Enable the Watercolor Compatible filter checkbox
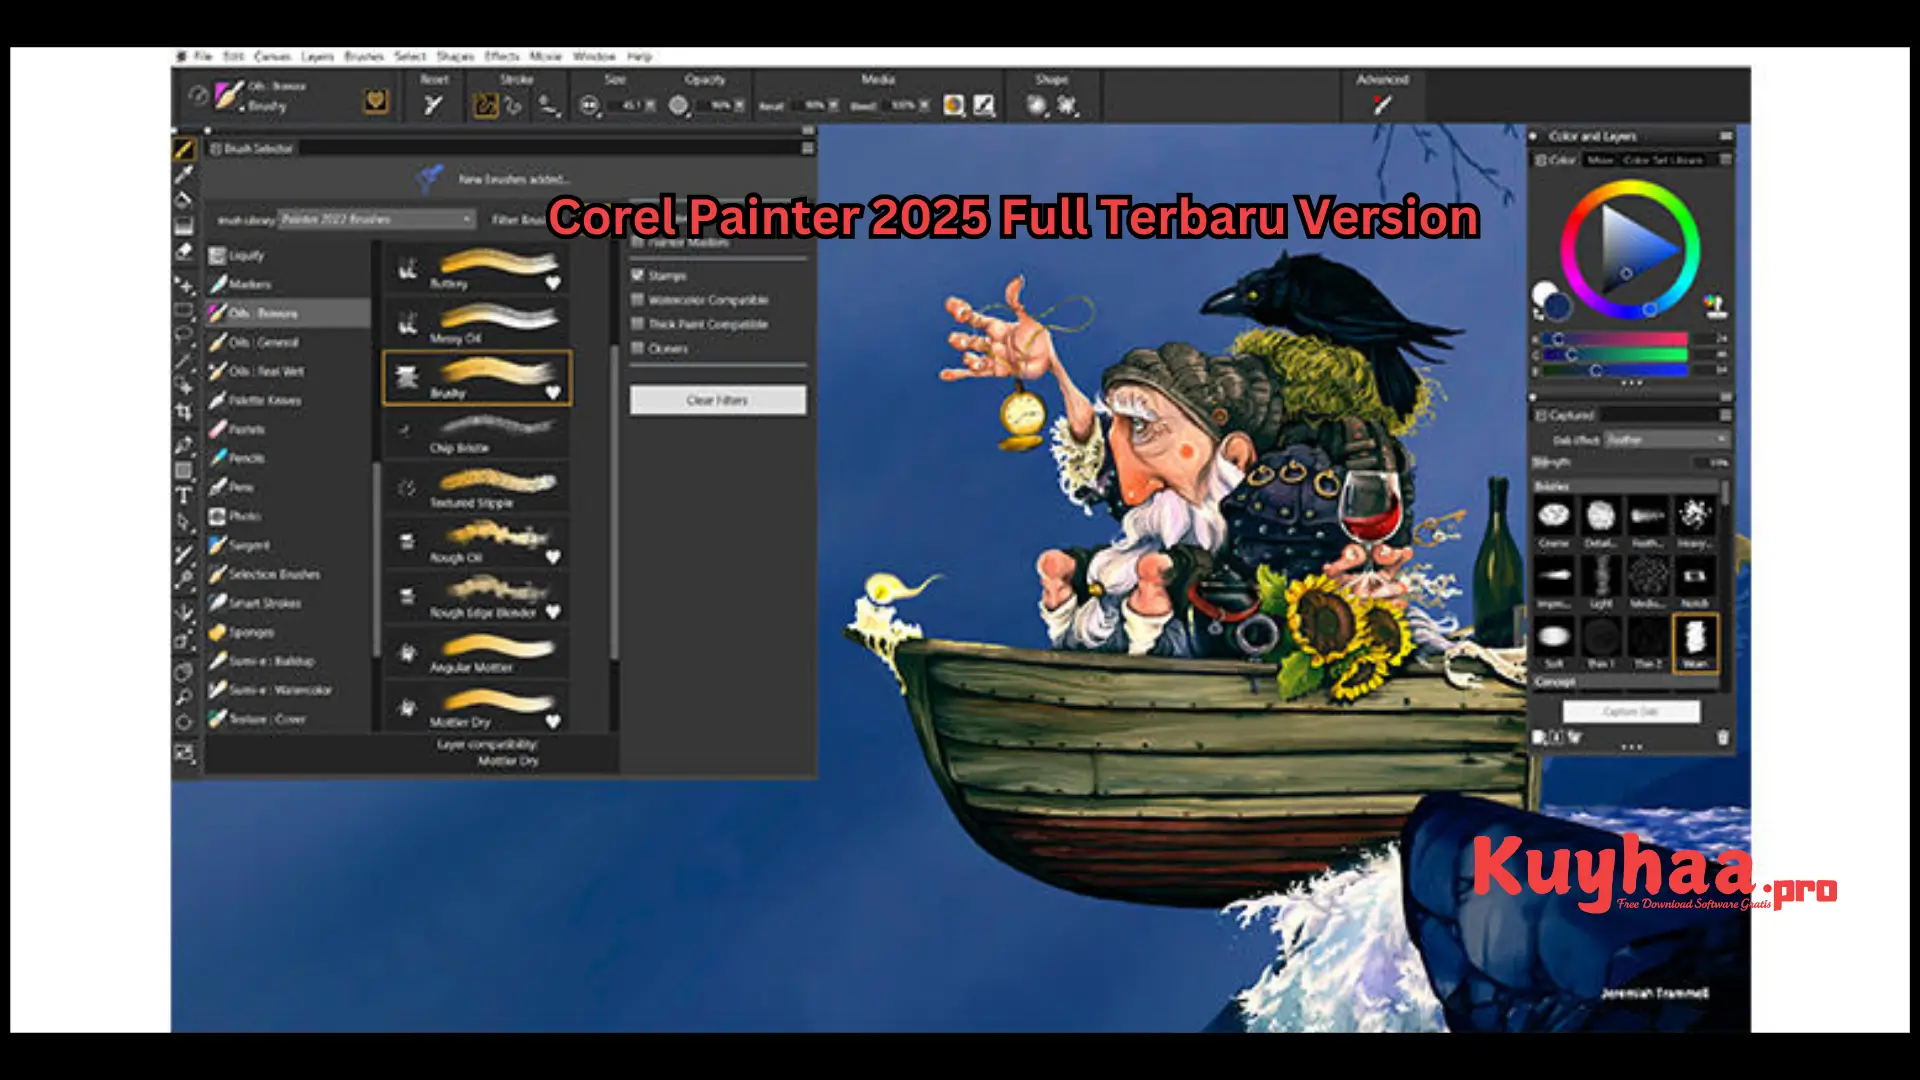The height and width of the screenshot is (1080, 1920). 639,300
